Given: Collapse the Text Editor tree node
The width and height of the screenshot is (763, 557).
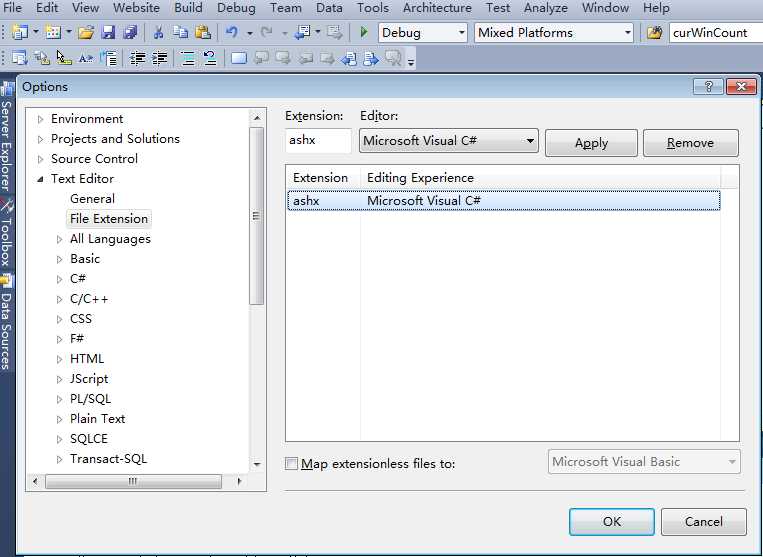Looking at the screenshot, I should [41, 179].
